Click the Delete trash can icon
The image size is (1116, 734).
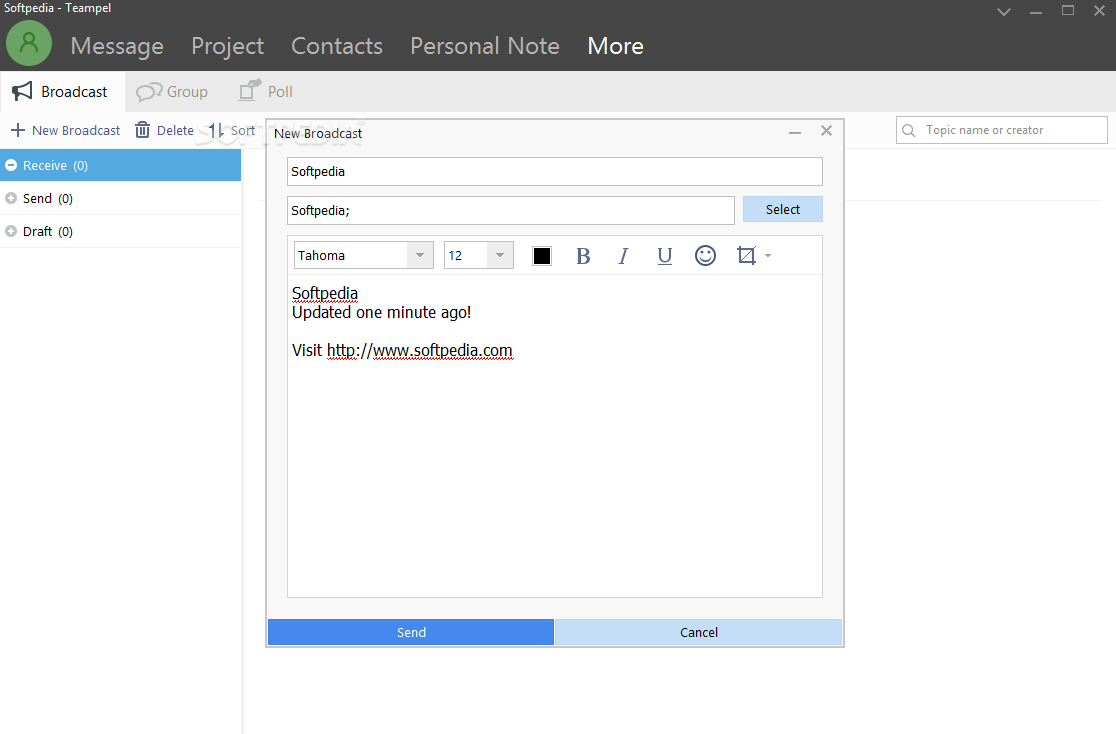pos(142,130)
